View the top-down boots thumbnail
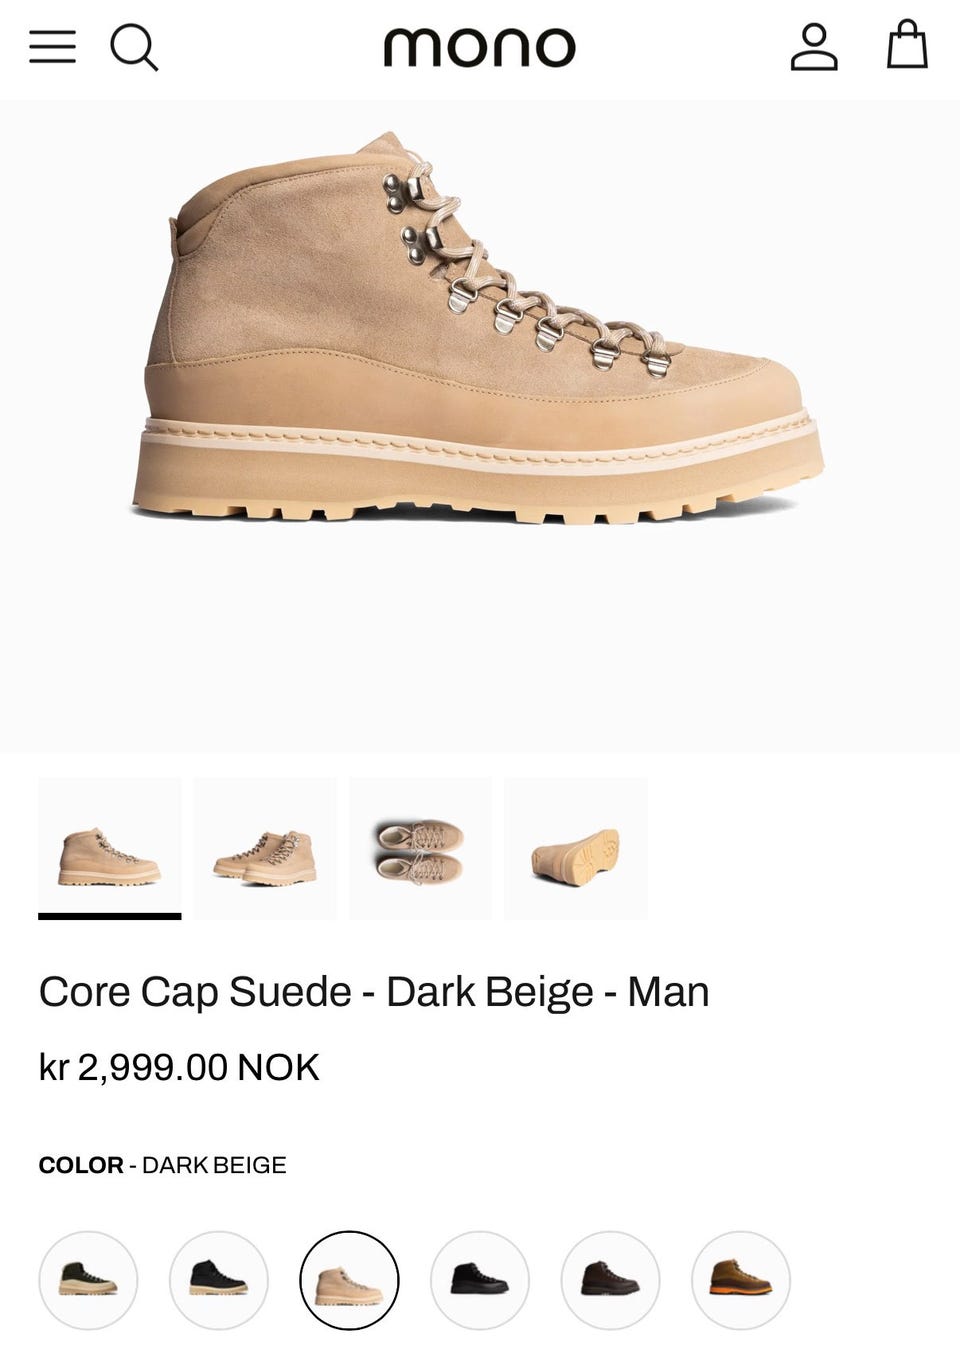This screenshot has width=960, height=1361. click(420, 848)
